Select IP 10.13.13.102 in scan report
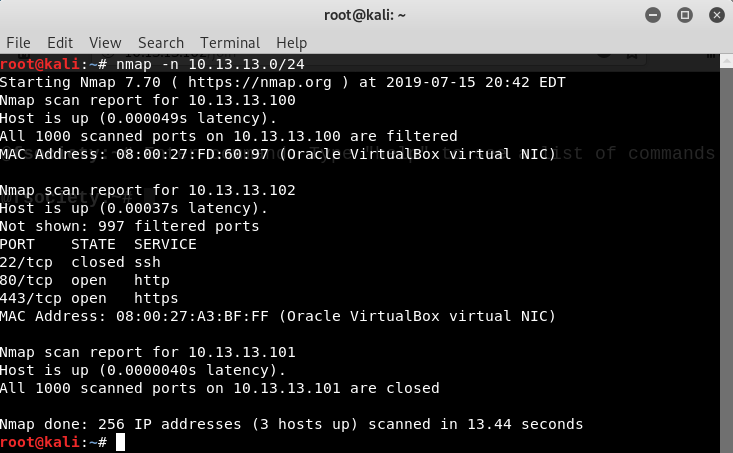Image resolution: width=733 pixels, height=453 pixels. point(242,190)
